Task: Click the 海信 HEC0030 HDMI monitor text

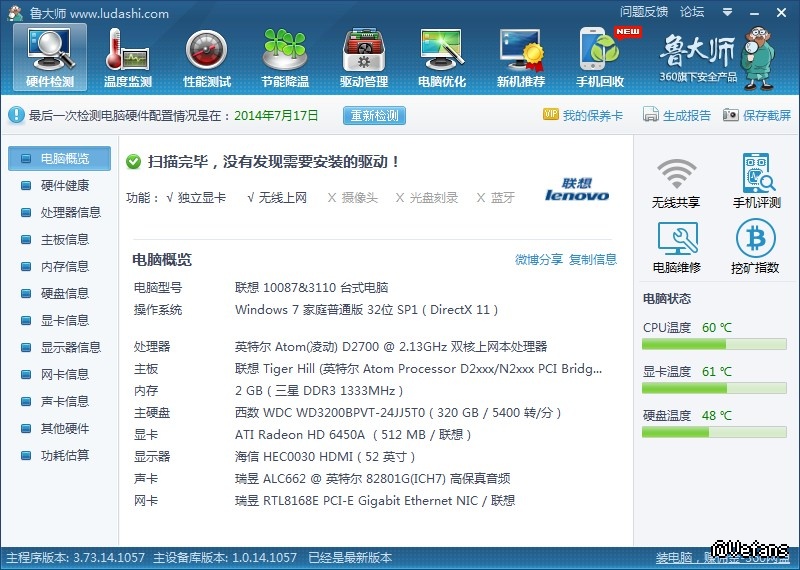Action: [325, 457]
